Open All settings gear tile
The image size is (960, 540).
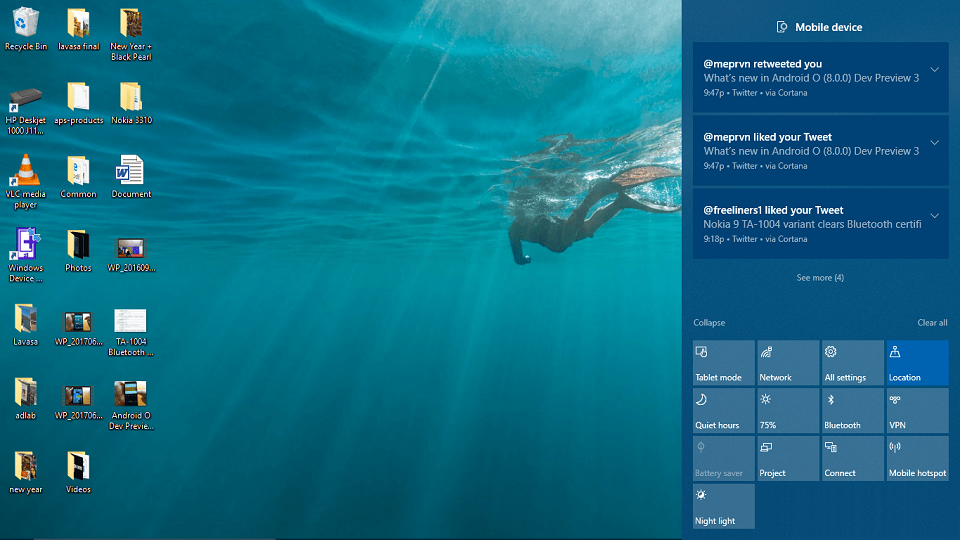click(853, 363)
